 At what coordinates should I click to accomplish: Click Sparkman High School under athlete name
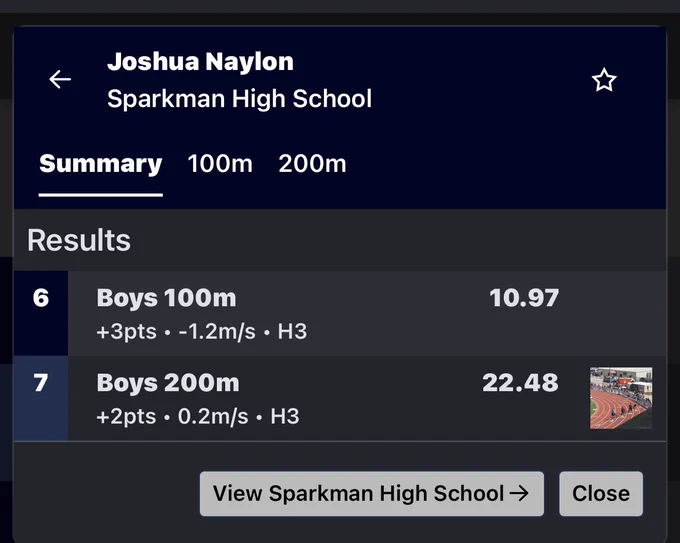coord(239,99)
